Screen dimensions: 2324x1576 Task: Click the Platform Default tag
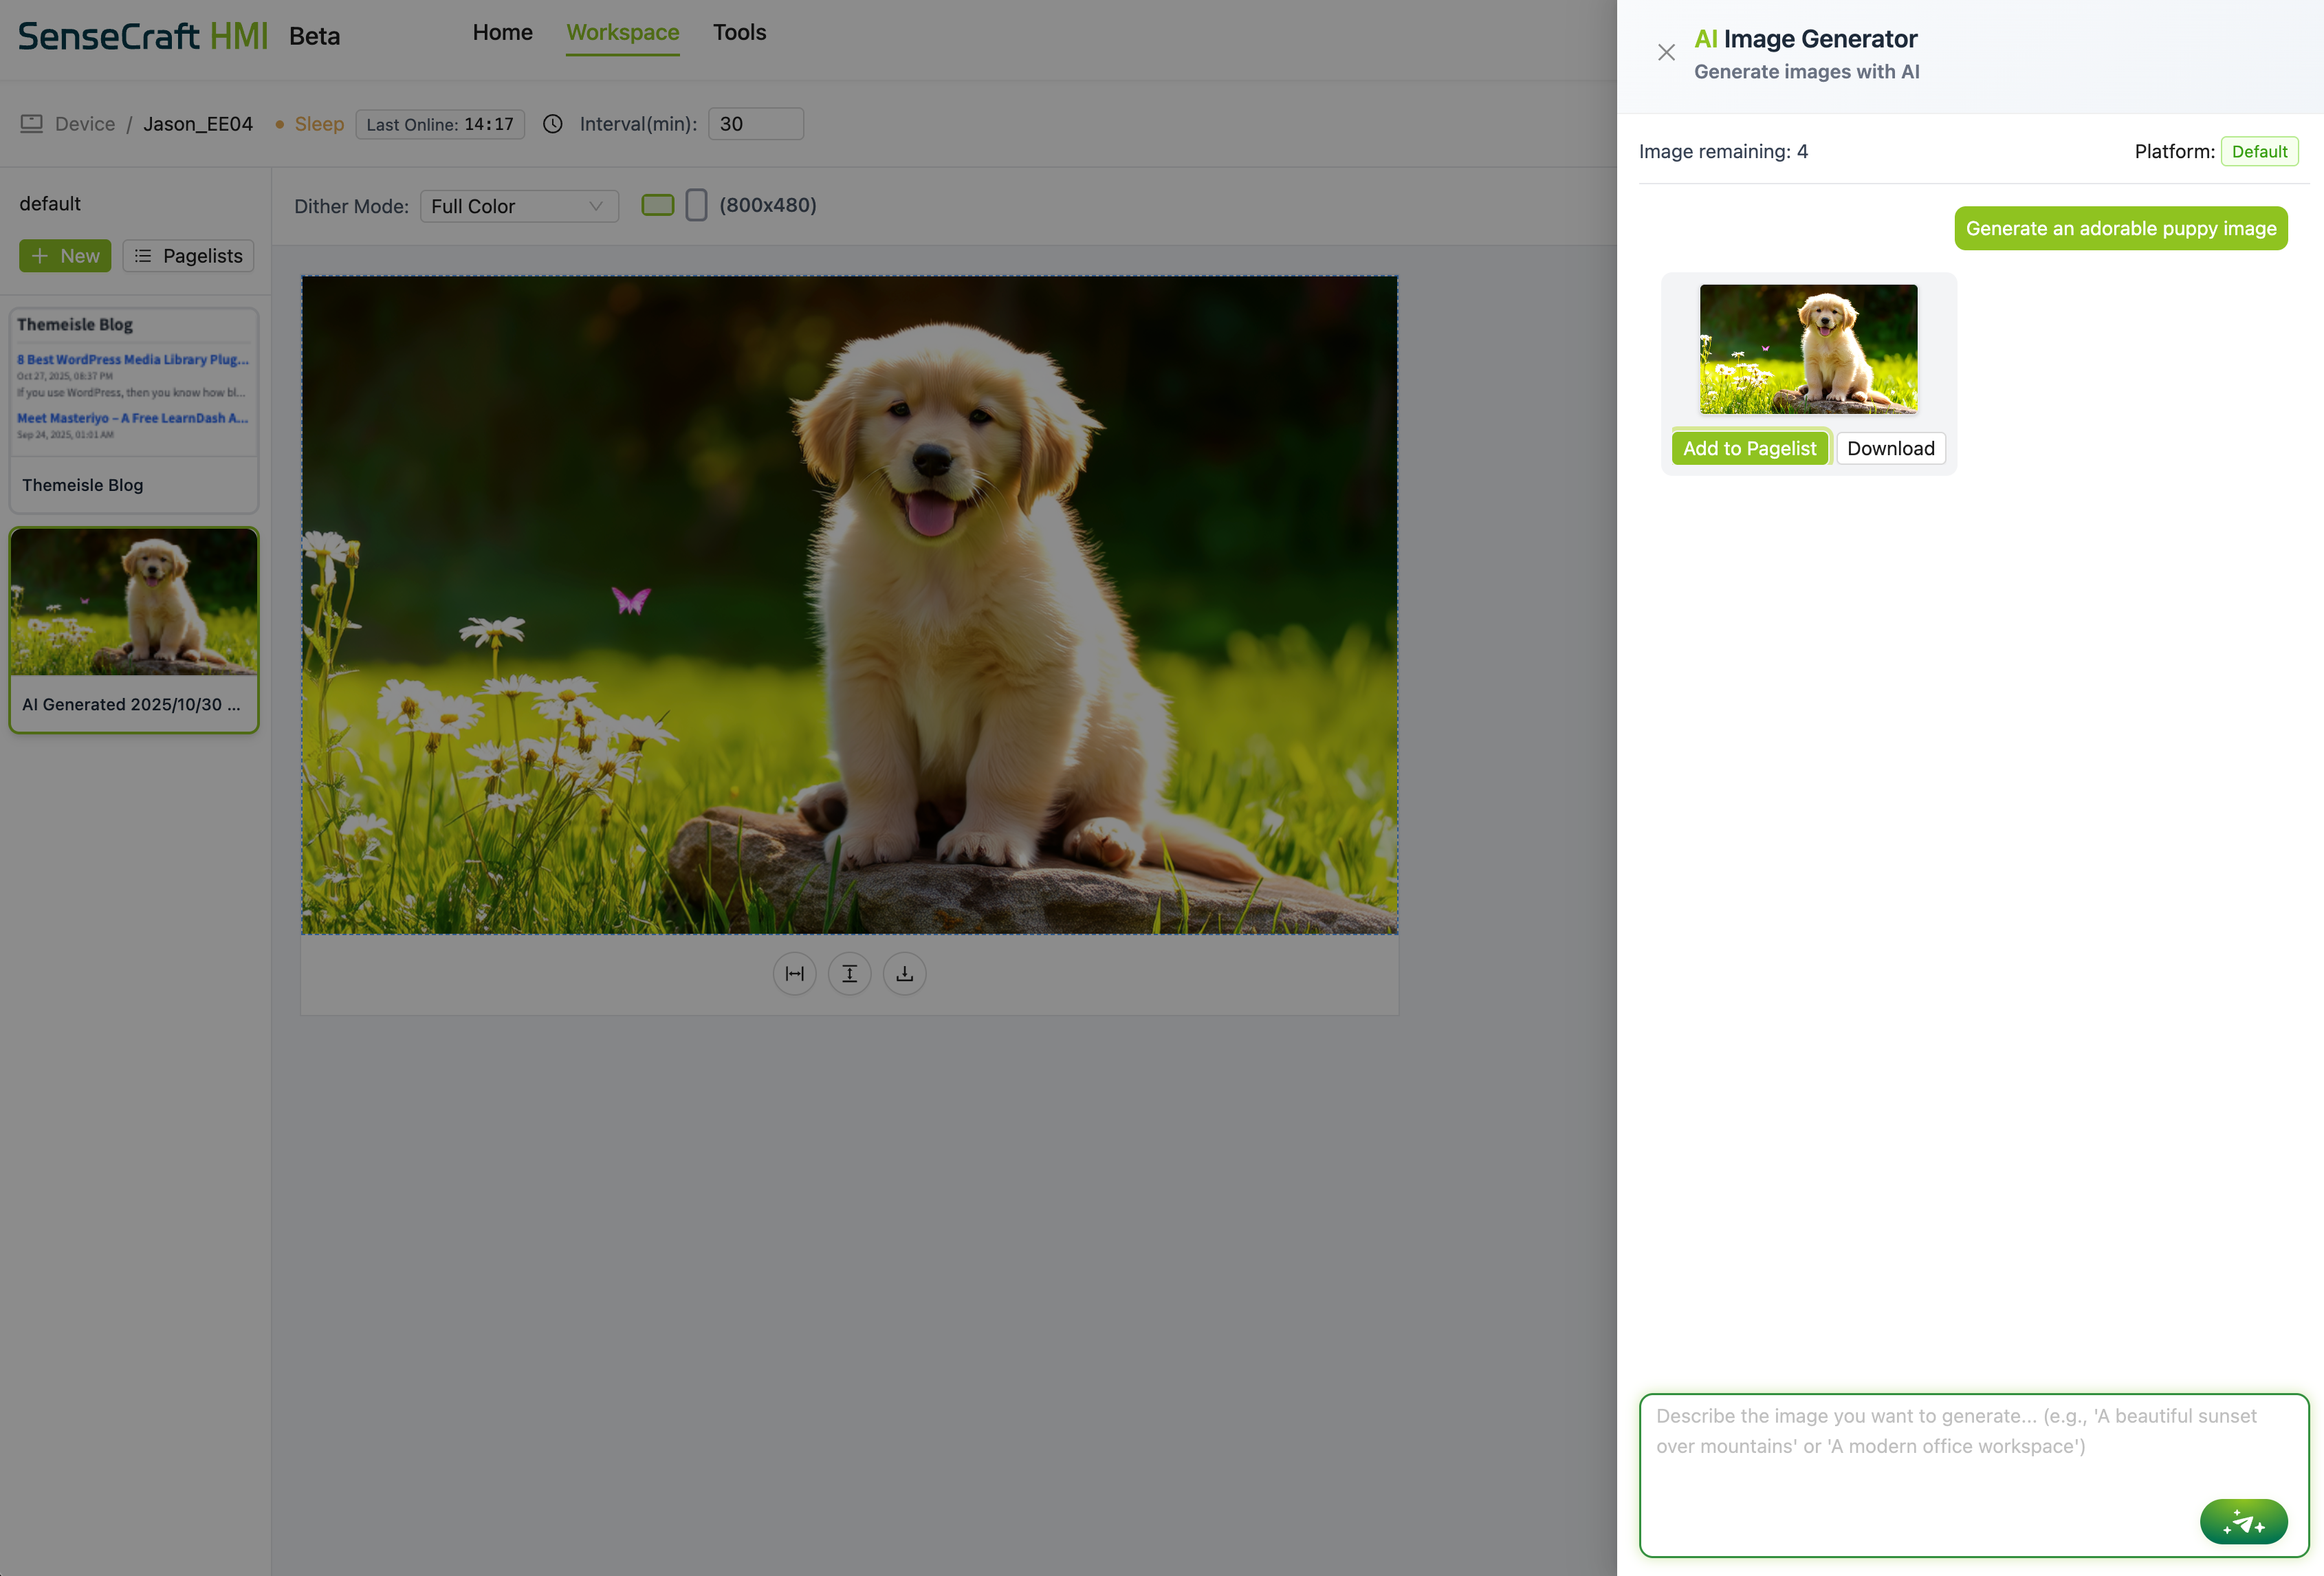click(x=2259, y=152)
